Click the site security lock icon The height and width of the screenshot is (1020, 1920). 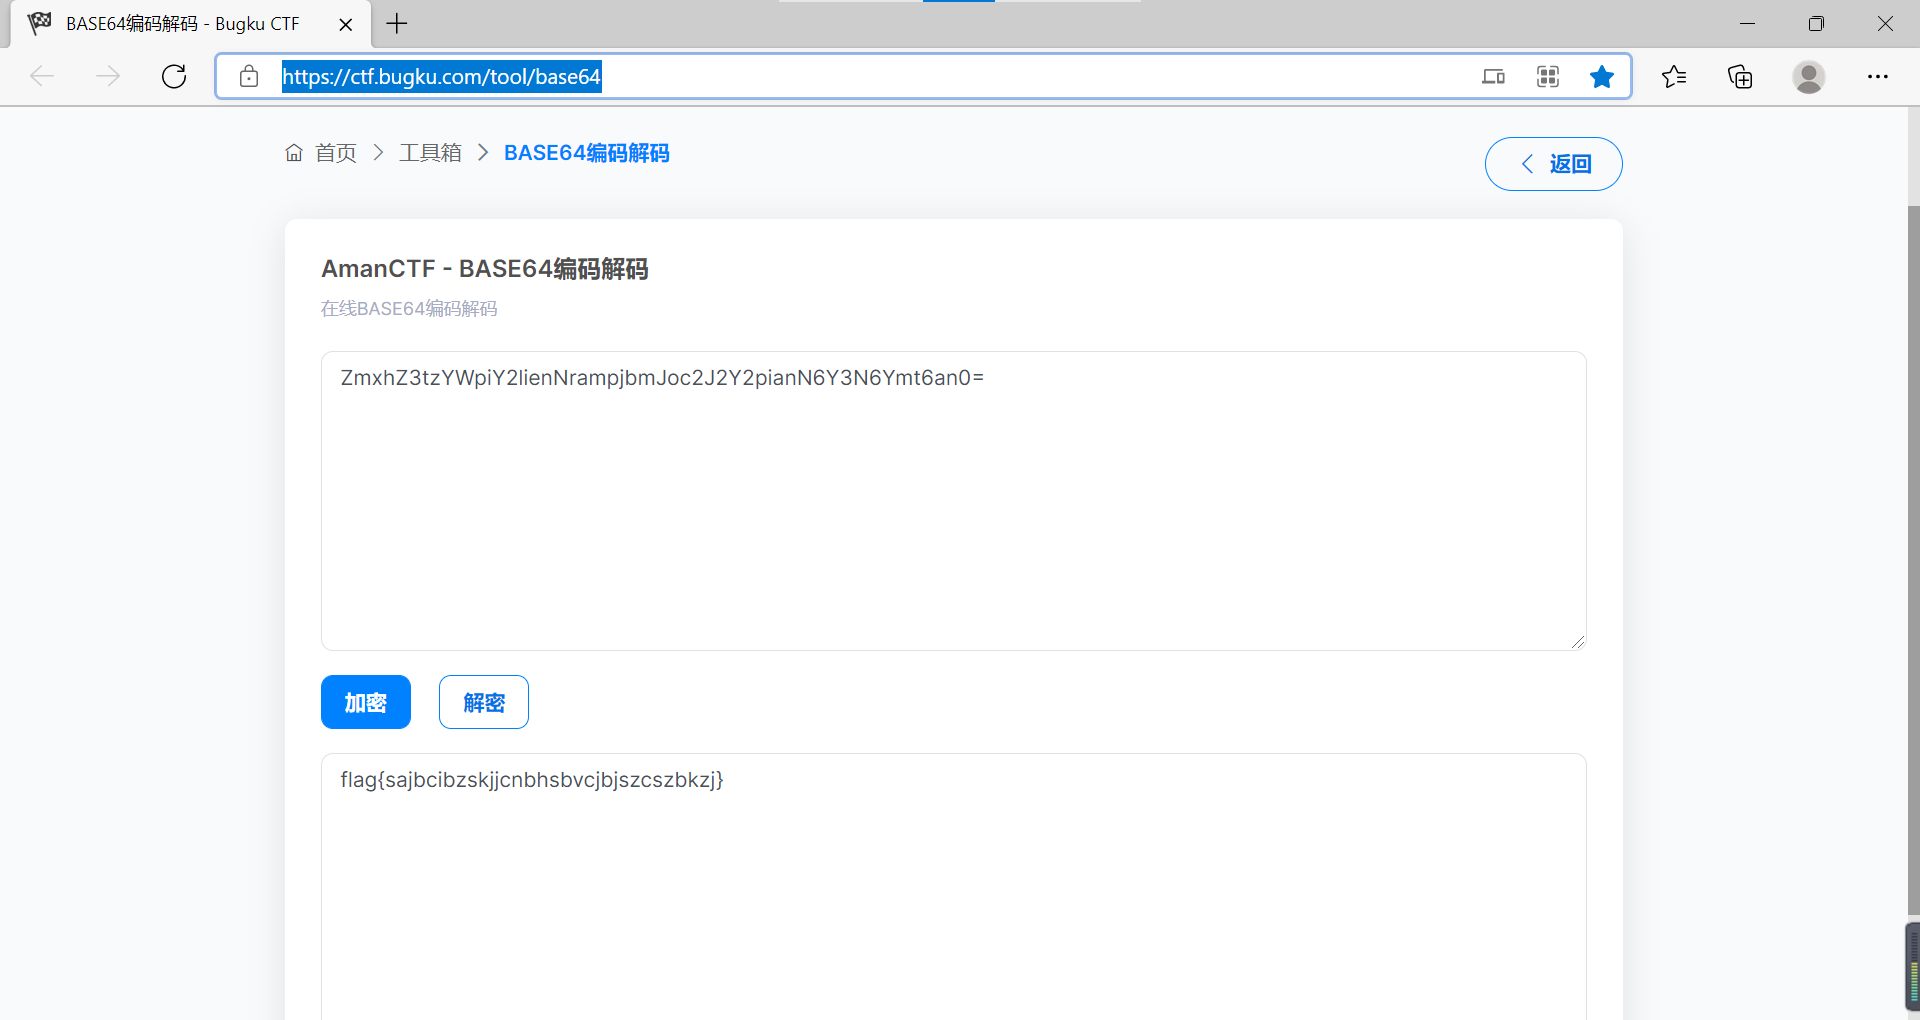[249, 76]
